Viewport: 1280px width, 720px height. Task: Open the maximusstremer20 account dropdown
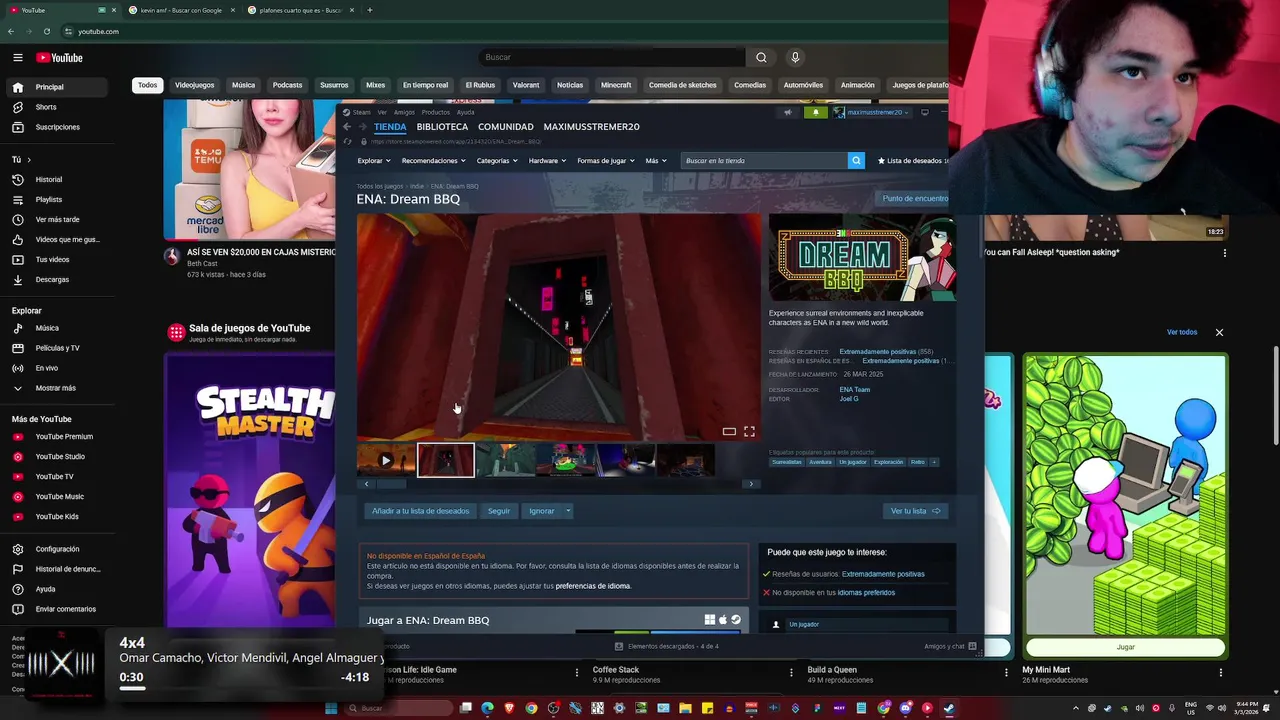[x=871, y=112]
